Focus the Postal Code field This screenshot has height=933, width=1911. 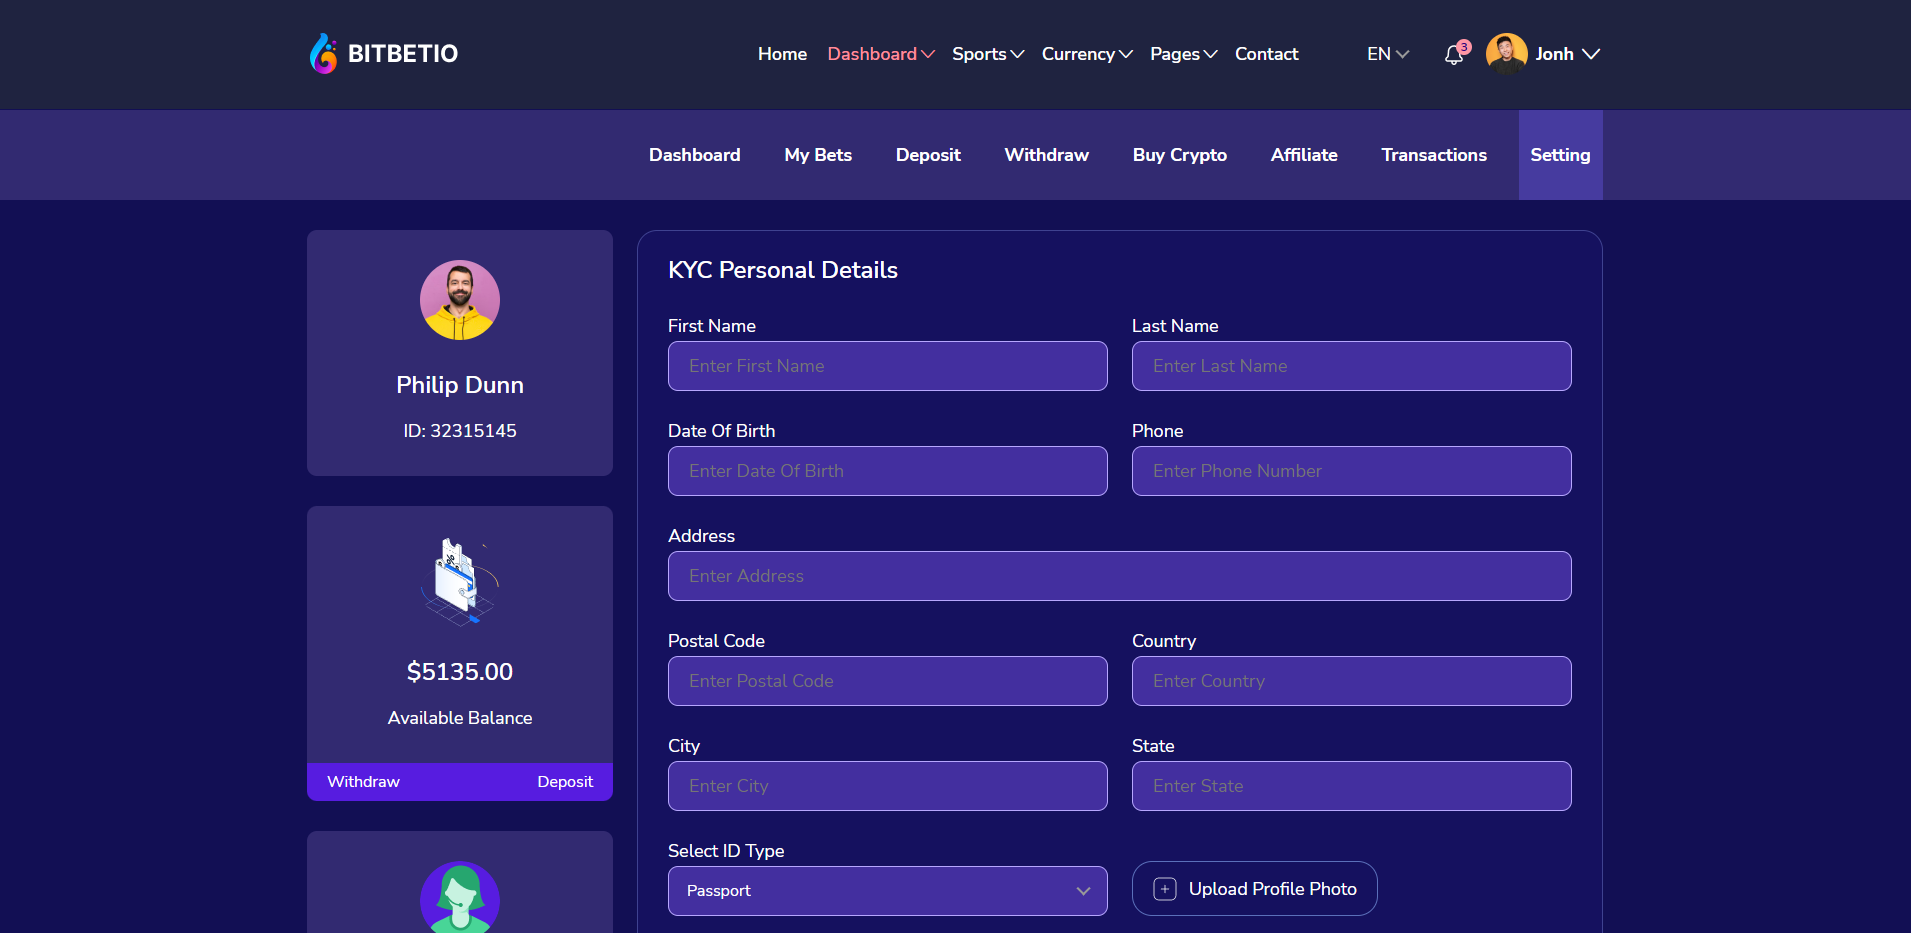click(x=888, y=681)
